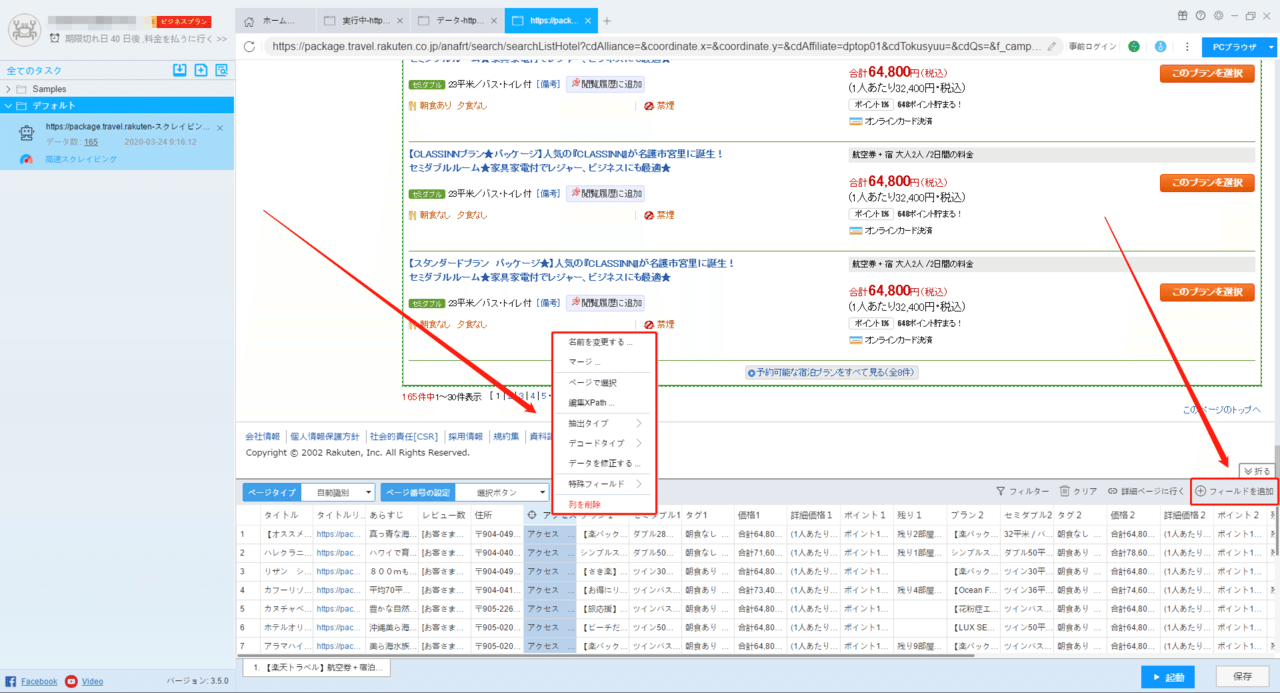Image resolution: width=1280 pixels, height=693 pixels.
Task: Click the green round icon beside 事前ログイン
Action: tap(1134, 46)
